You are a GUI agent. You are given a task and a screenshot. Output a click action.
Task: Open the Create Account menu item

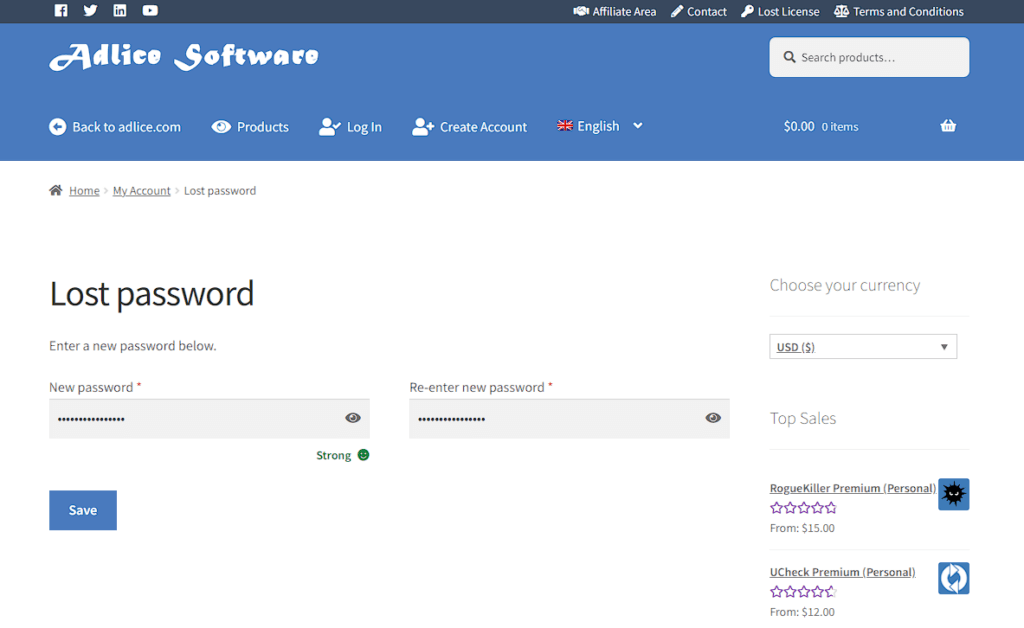[470, 127]
